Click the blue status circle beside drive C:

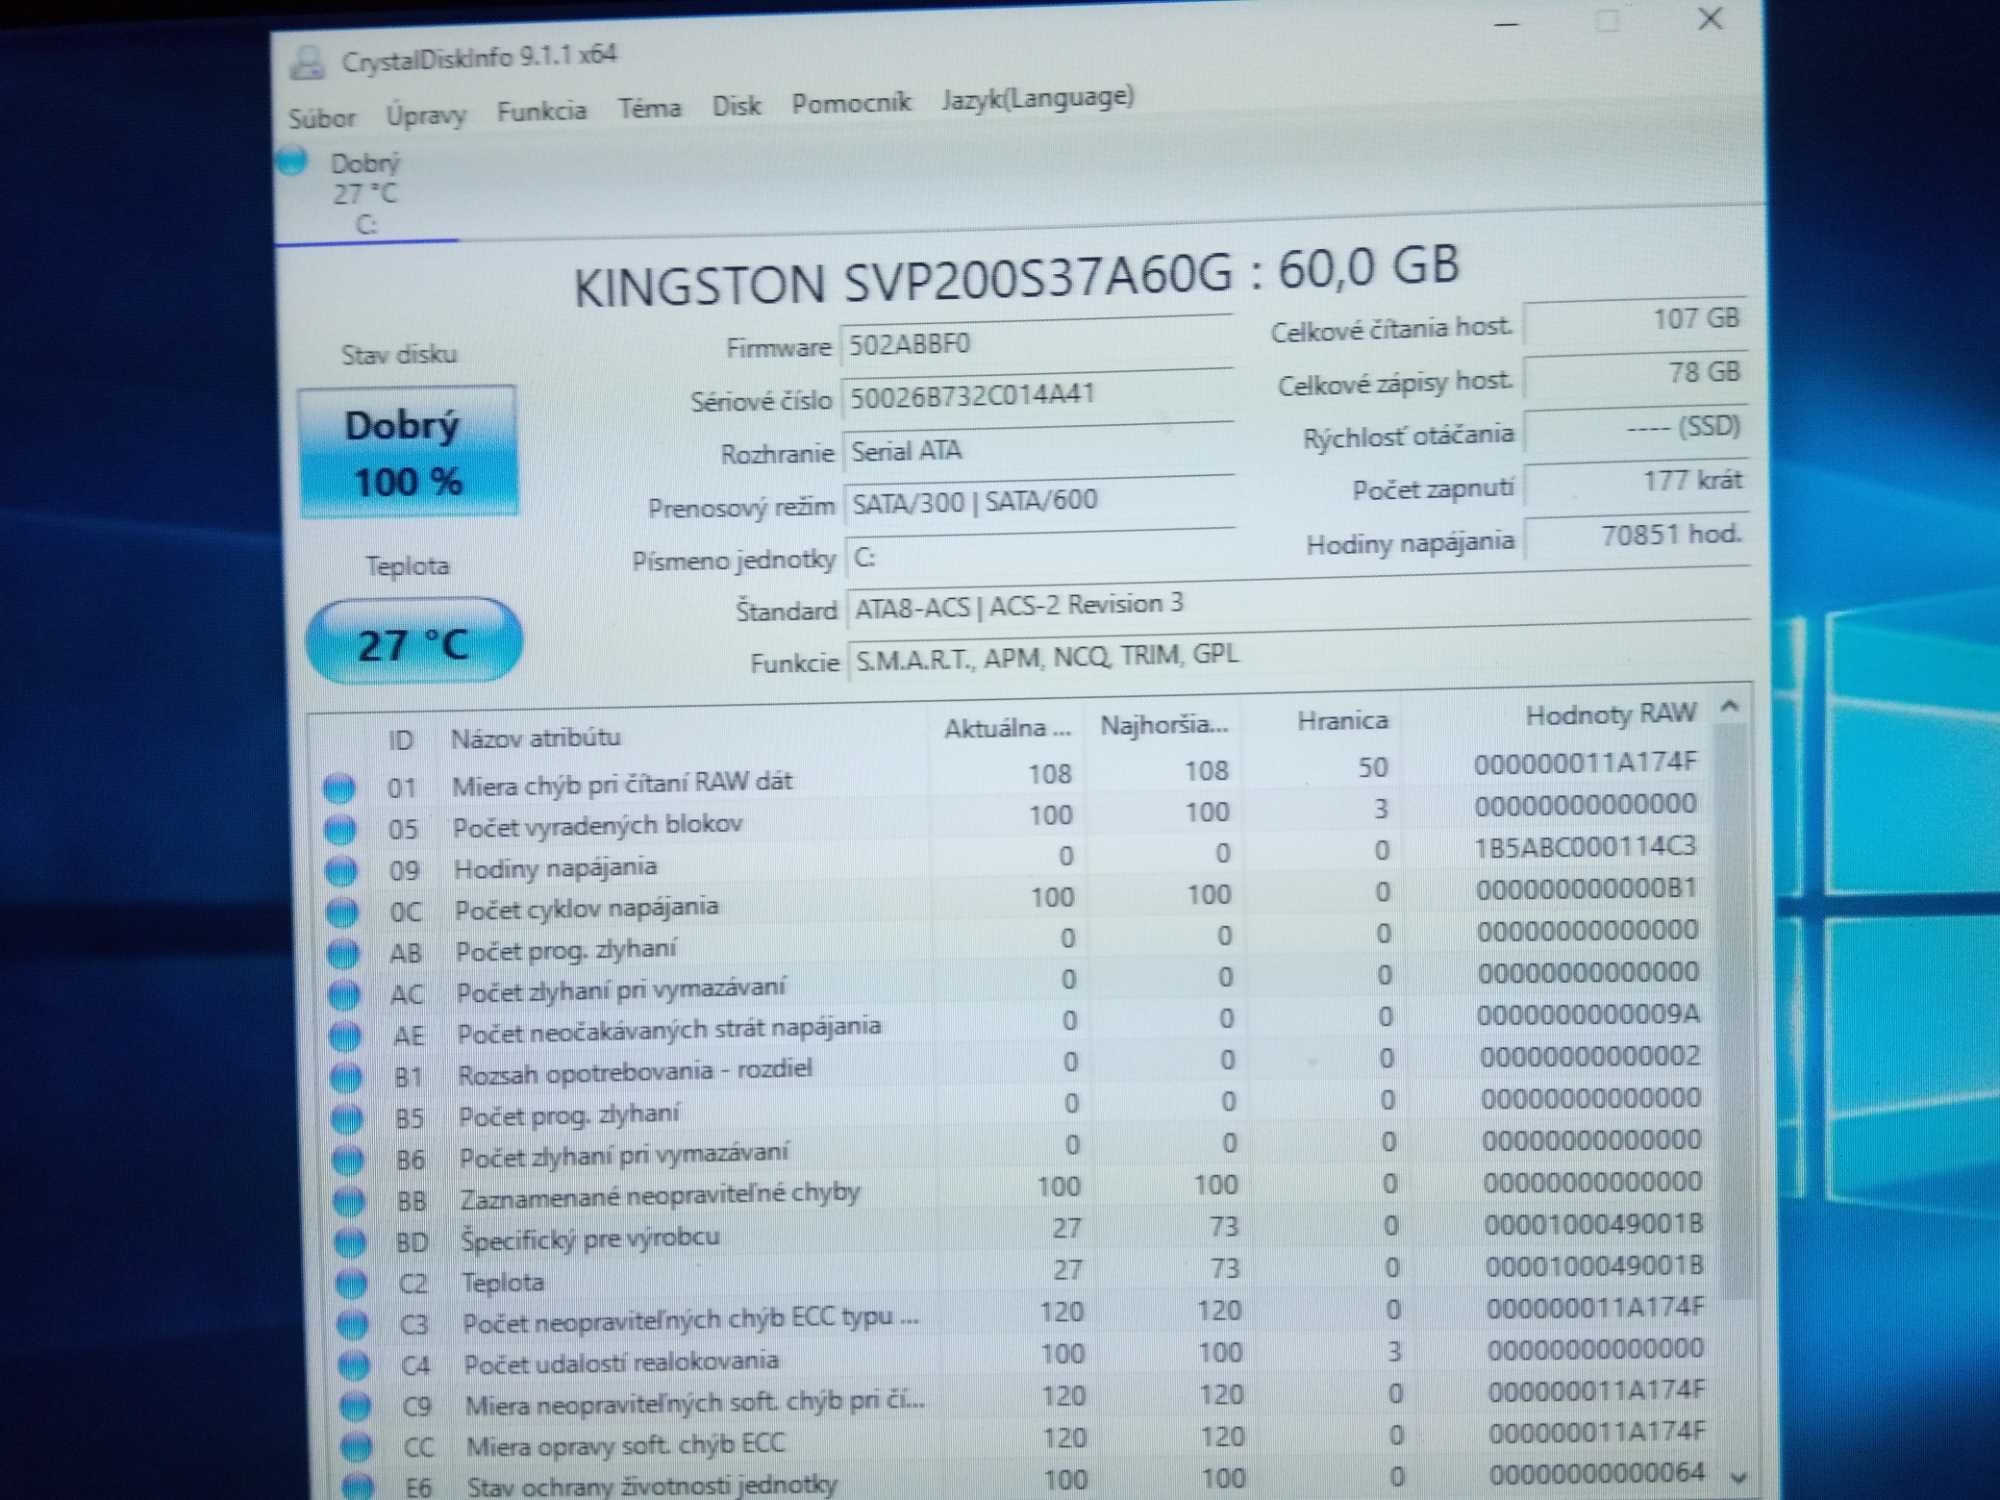coord(293,160)
